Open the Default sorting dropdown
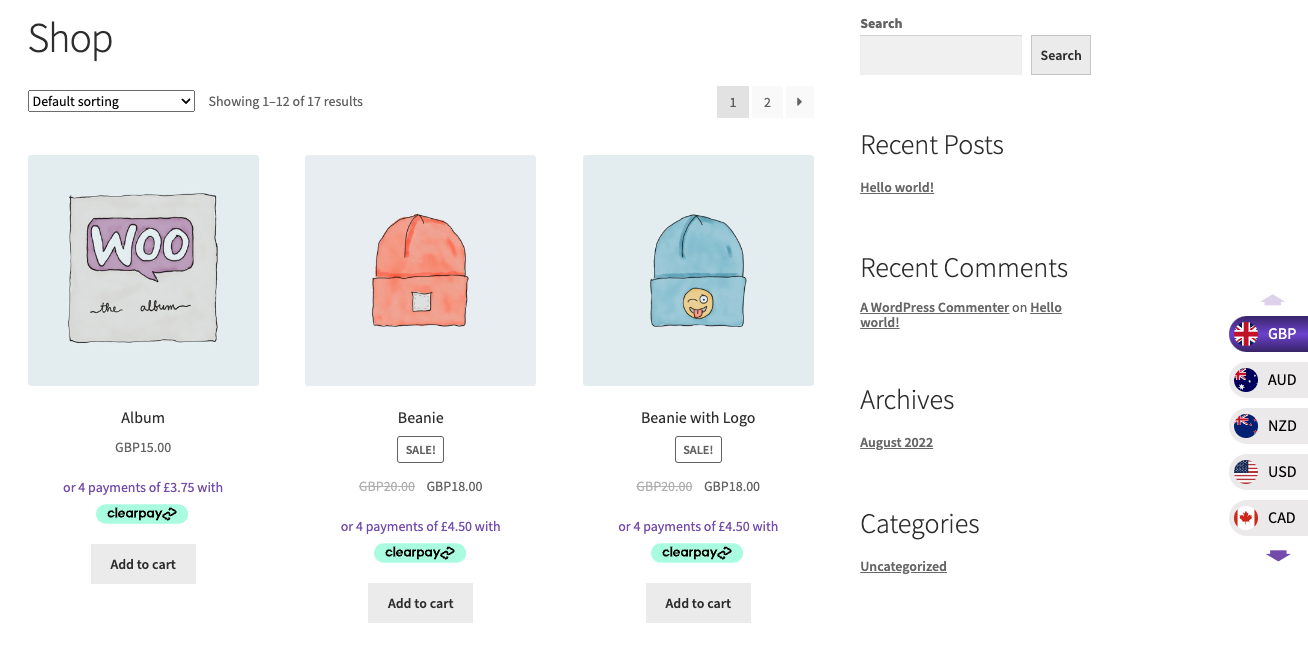1308x656 pixels. point(111,101)
